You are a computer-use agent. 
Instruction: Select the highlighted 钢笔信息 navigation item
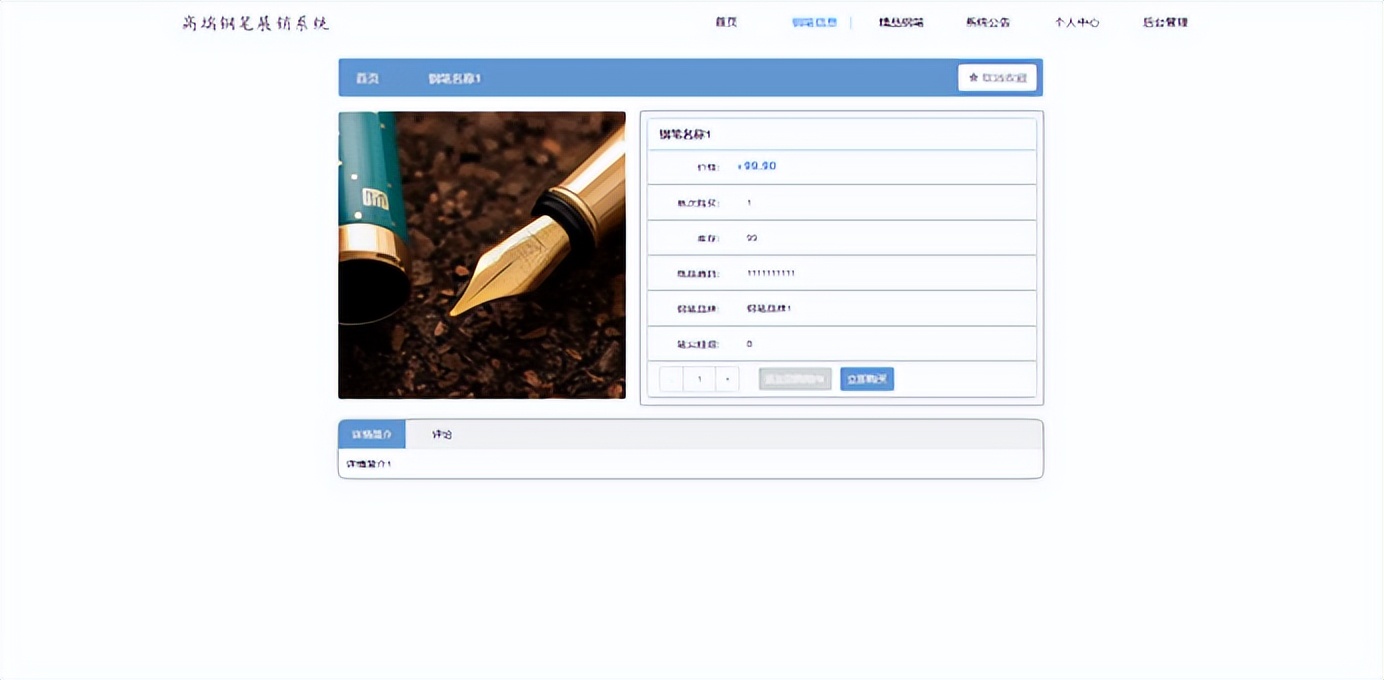tap(816, 22)
